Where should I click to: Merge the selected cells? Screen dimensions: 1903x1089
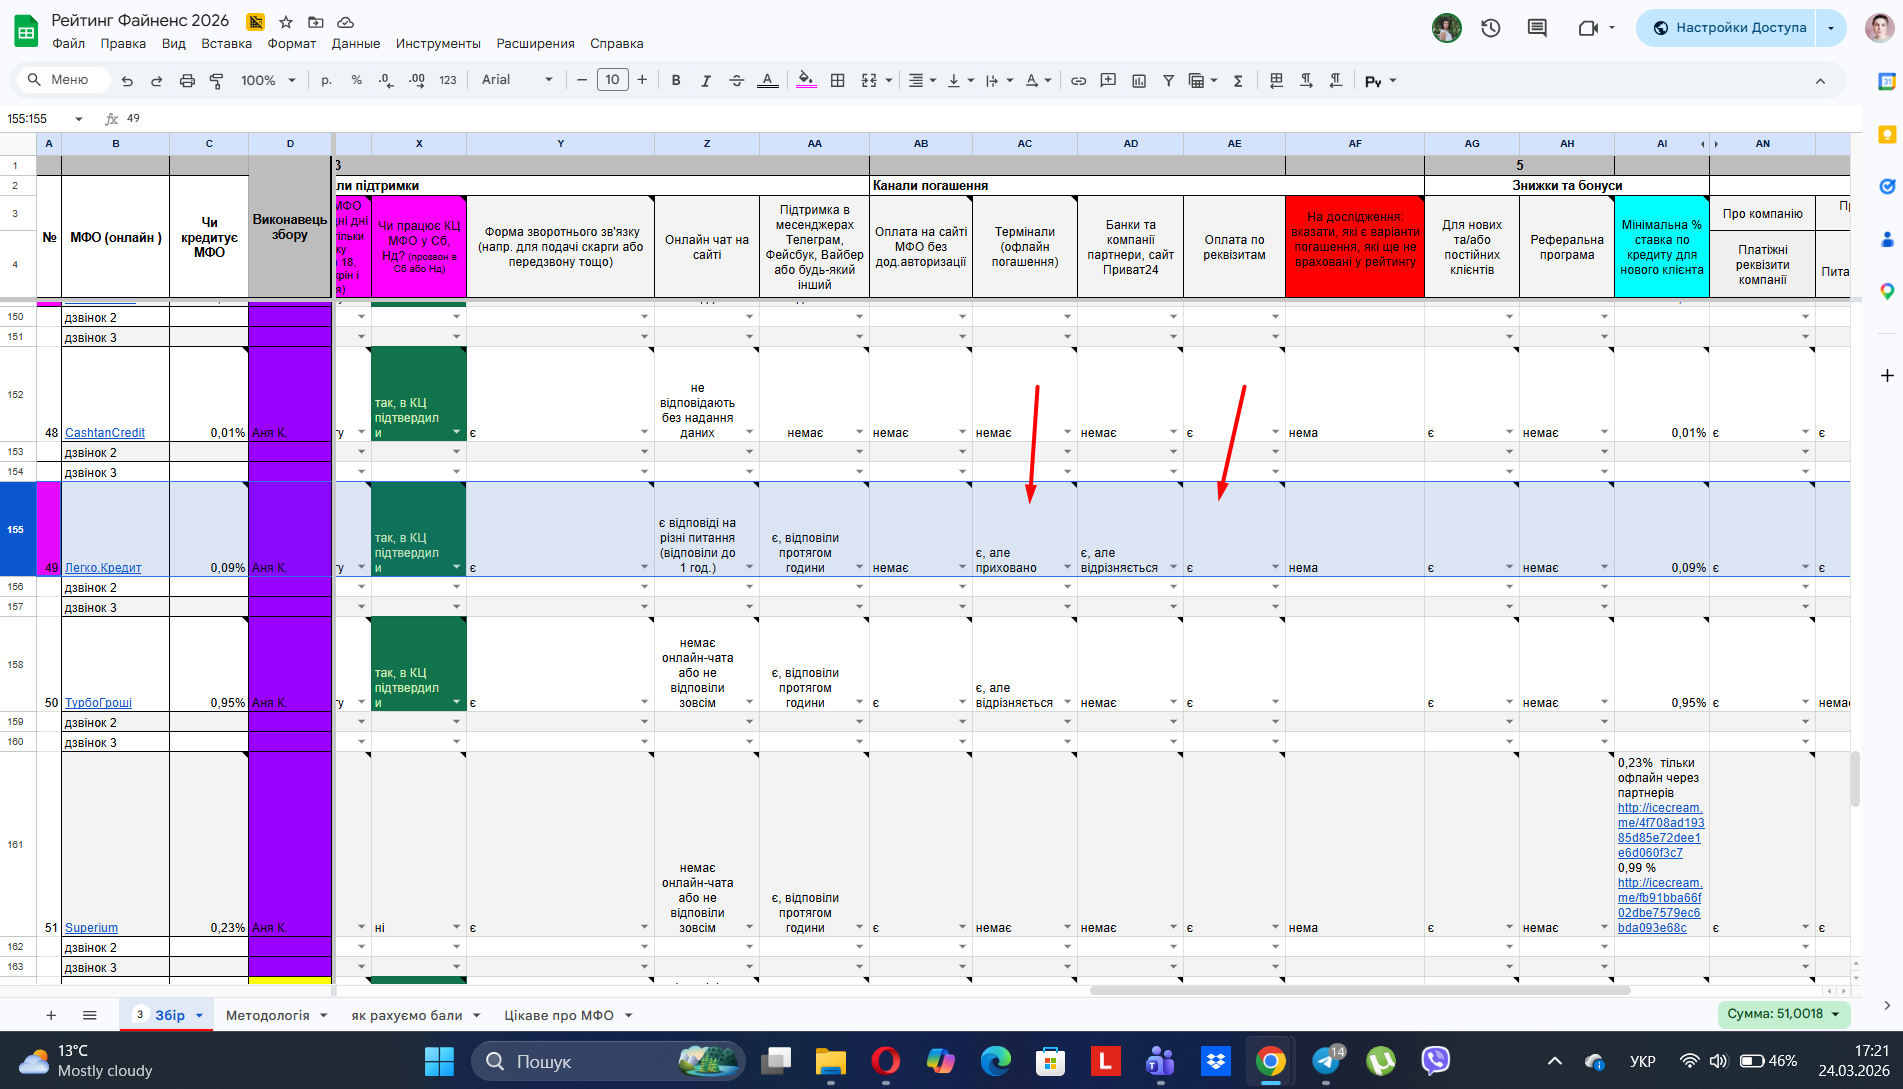click(869, 81)
